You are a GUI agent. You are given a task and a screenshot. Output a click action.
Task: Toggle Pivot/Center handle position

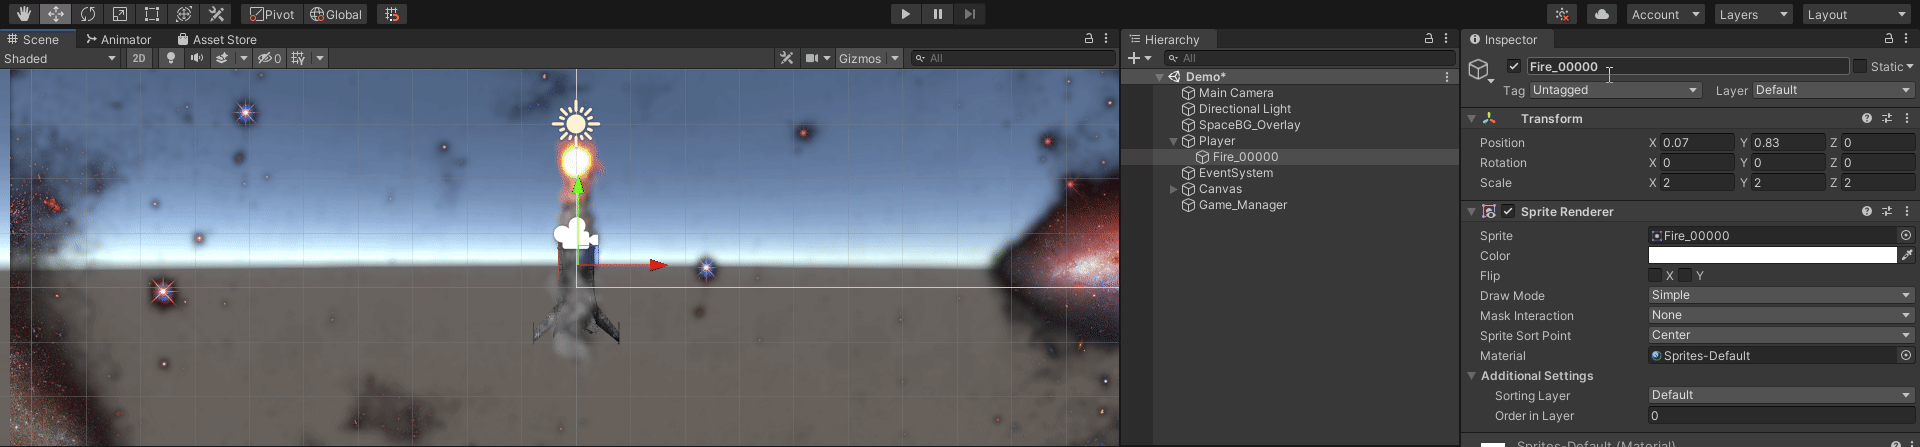click(272, 14)
